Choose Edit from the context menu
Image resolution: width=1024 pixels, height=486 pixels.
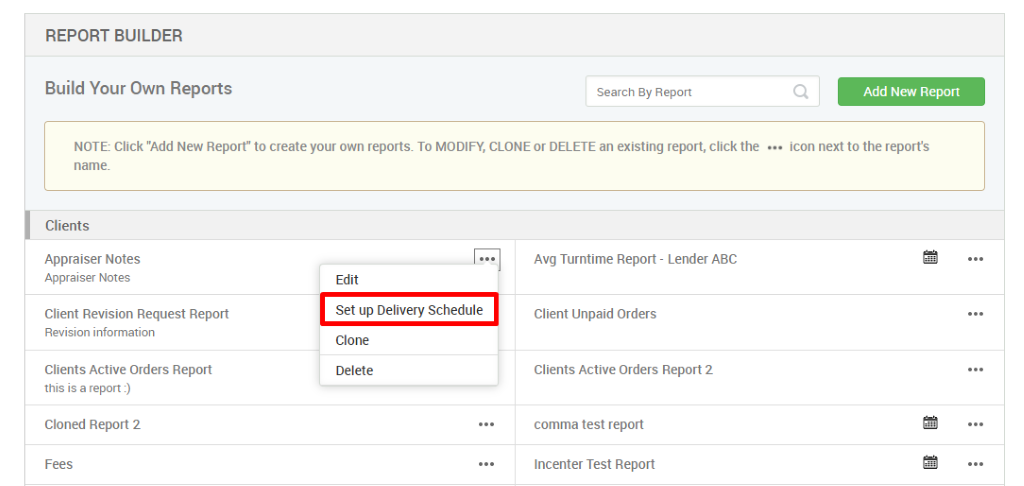409,280
